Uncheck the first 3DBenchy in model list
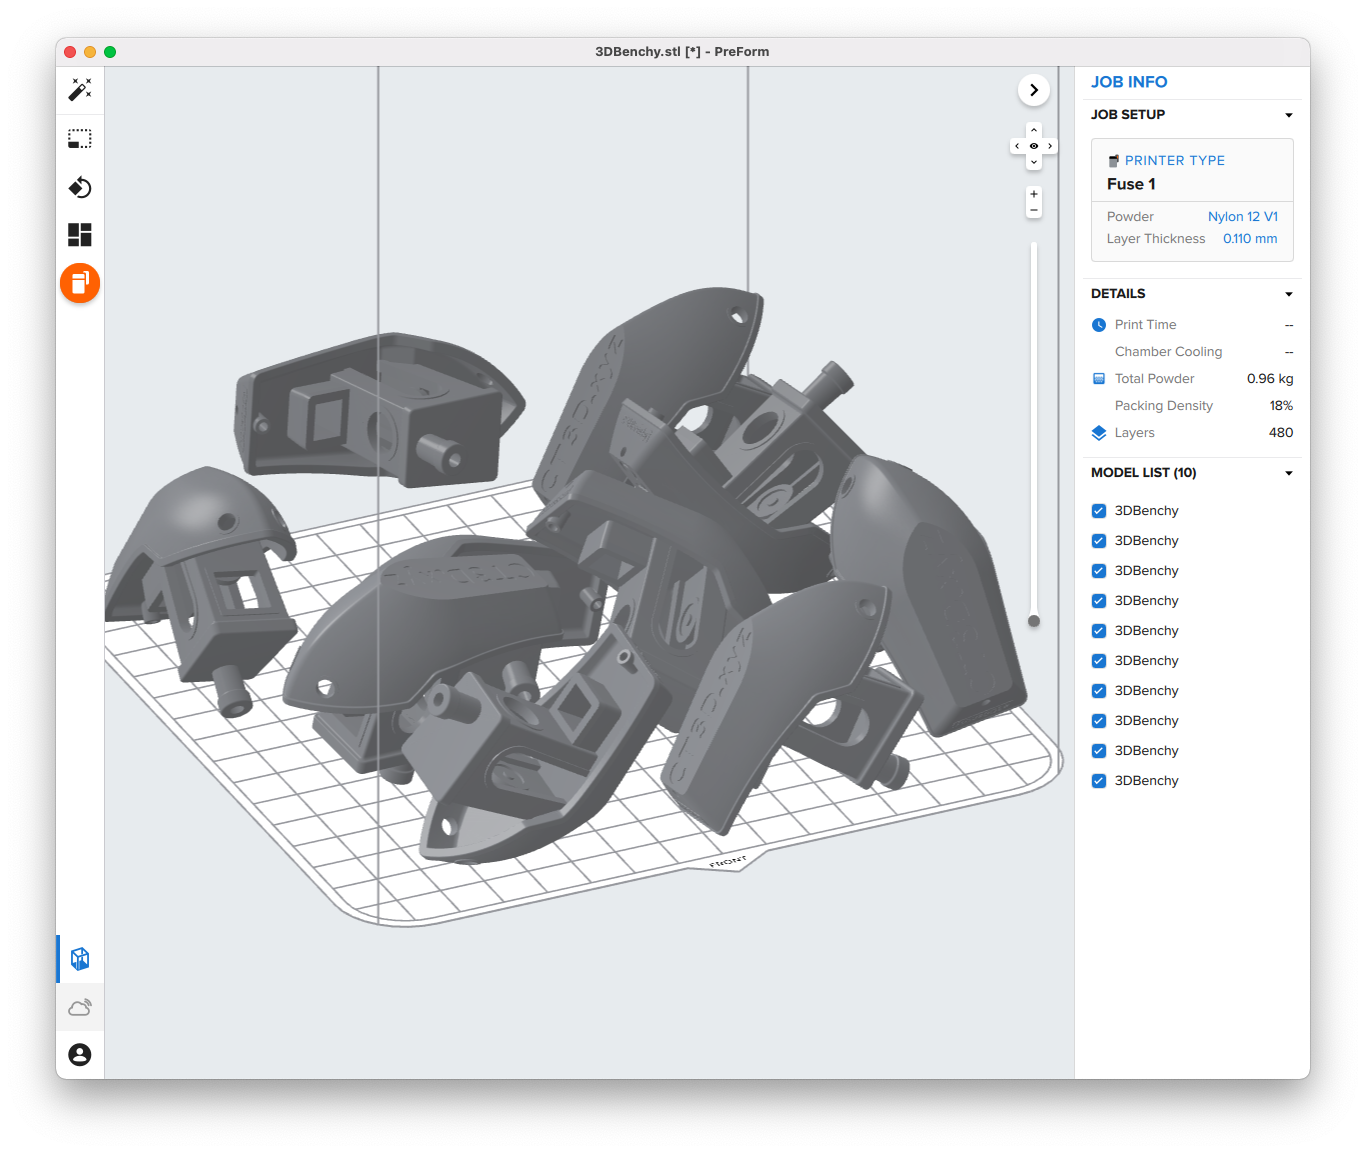The image size is (1366, 1153). [x=1099, y=511]
